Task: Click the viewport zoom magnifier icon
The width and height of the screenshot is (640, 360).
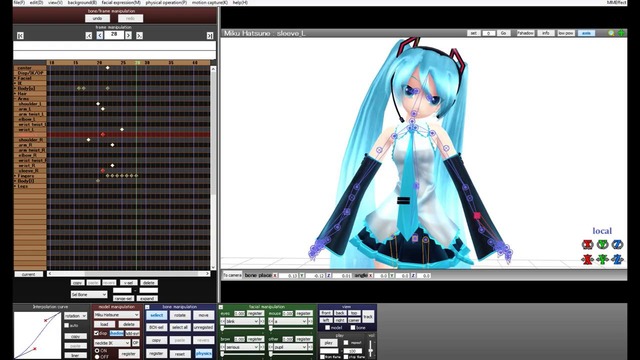Action: [x=611, y=33]
